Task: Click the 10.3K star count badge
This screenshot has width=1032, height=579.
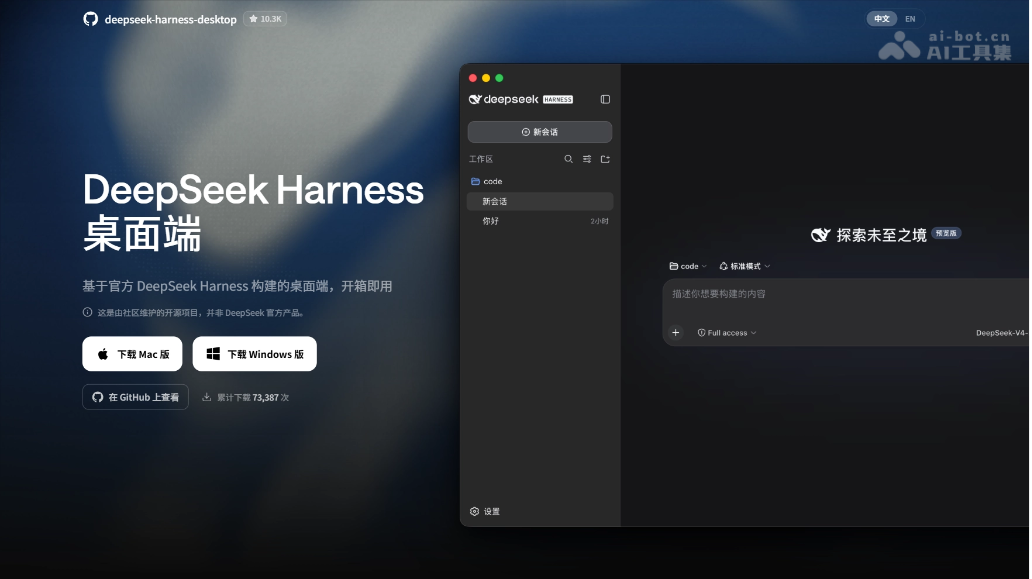Action: pos(265,19)
